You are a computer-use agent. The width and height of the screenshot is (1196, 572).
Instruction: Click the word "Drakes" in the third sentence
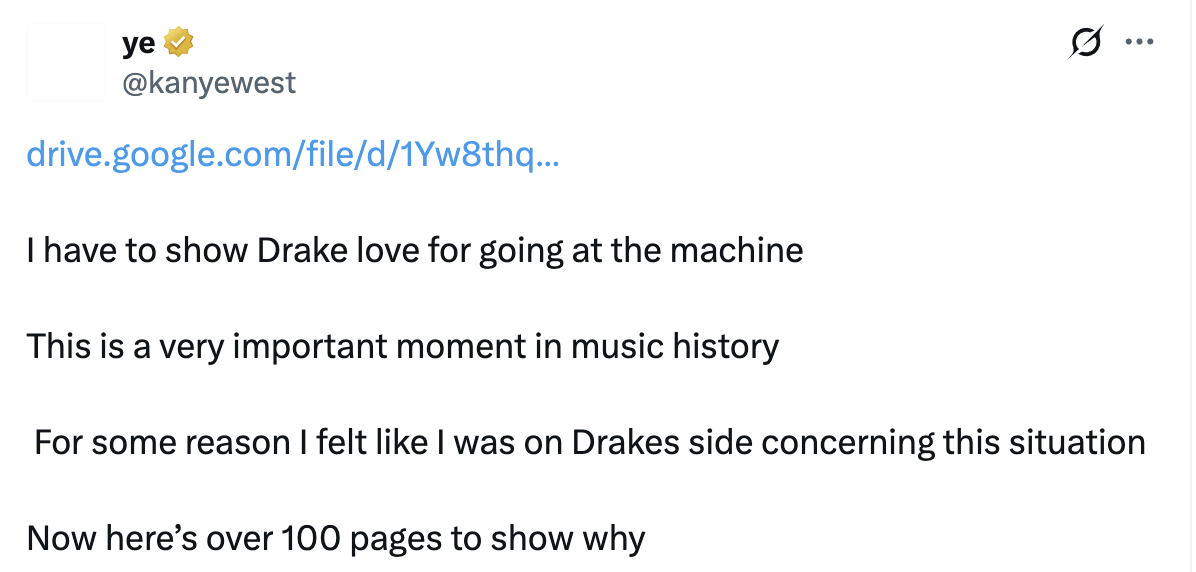625,442
